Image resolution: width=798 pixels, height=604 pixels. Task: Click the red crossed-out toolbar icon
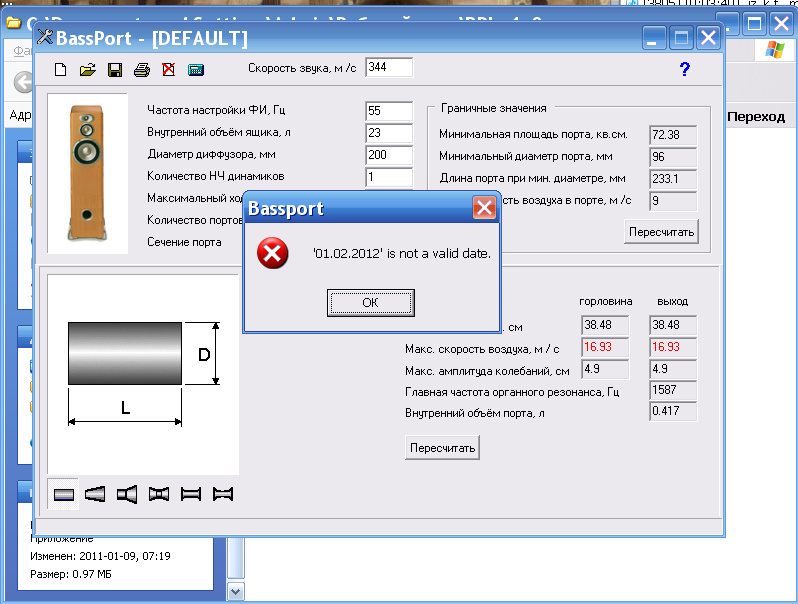click(x=169, y=69)
